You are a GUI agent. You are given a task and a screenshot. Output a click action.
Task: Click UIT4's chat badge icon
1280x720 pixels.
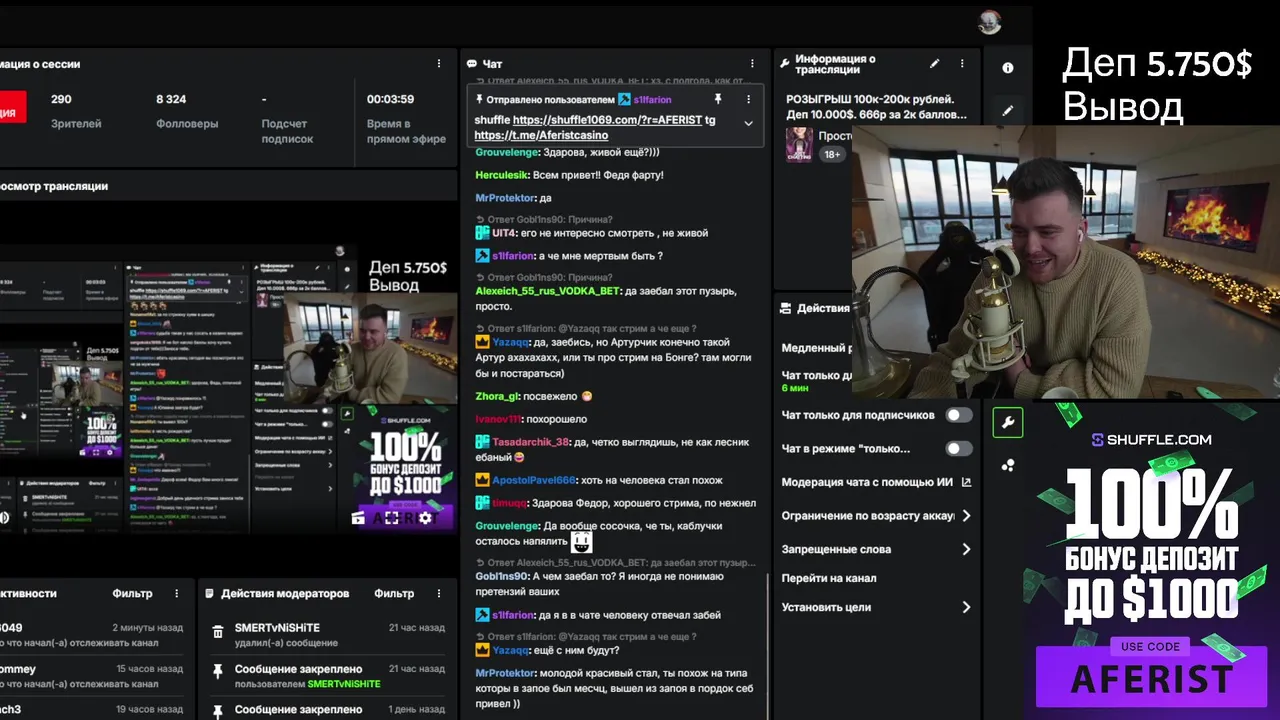click(482, 233)
